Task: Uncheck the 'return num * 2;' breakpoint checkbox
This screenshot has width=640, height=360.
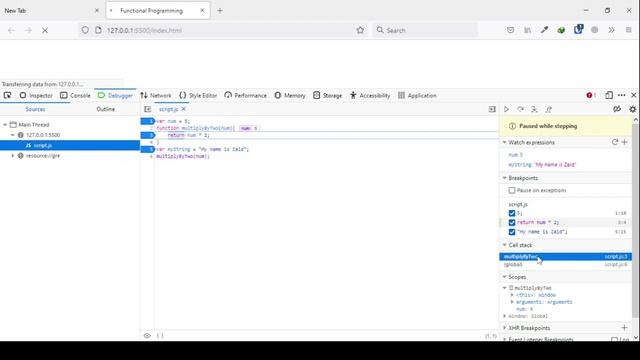Action: [512, 222]
